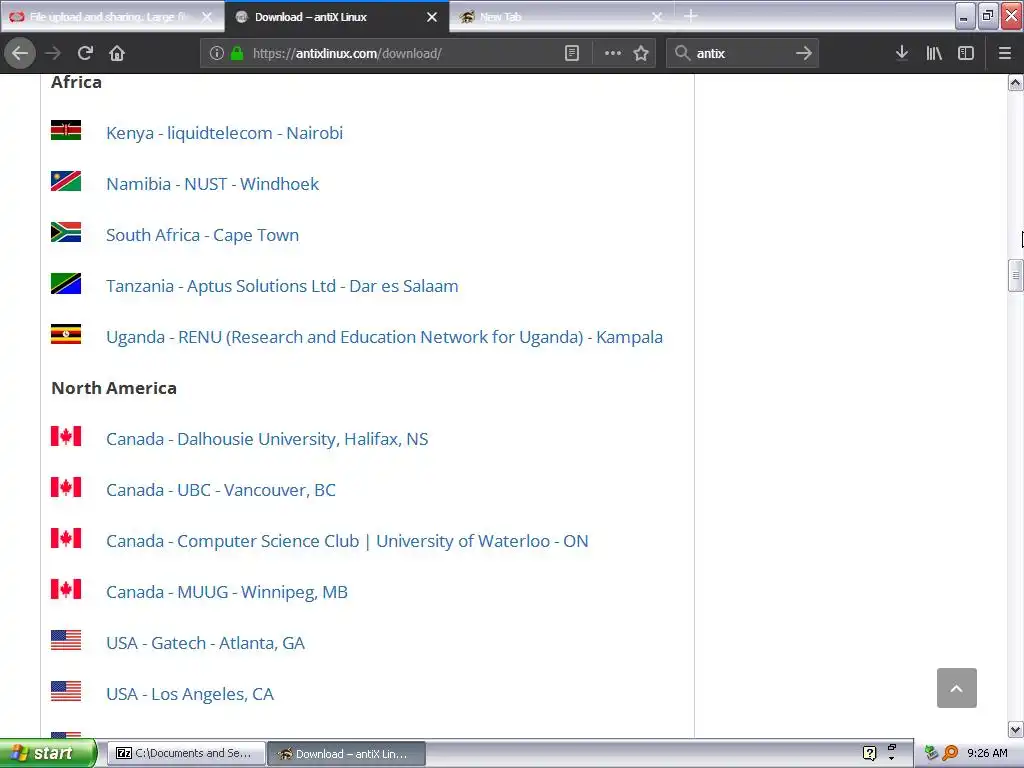
Task: Open the browser home page
Action: [117, 53]
